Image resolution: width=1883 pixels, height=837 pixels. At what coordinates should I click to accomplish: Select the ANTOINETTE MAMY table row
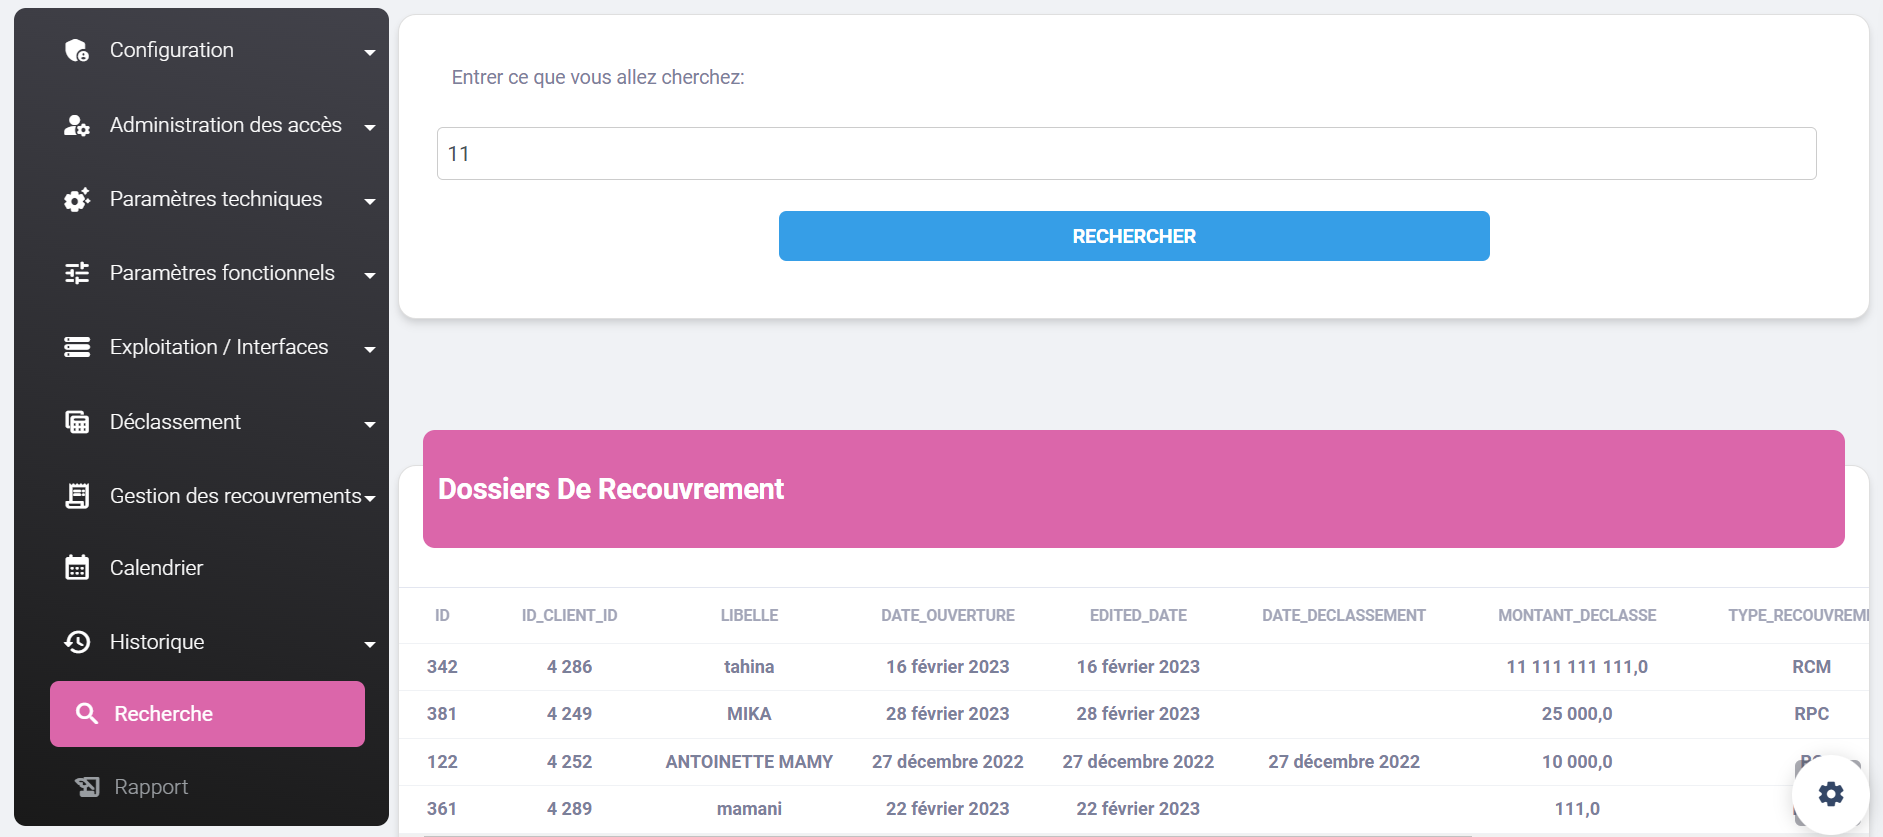coord(749,762)
